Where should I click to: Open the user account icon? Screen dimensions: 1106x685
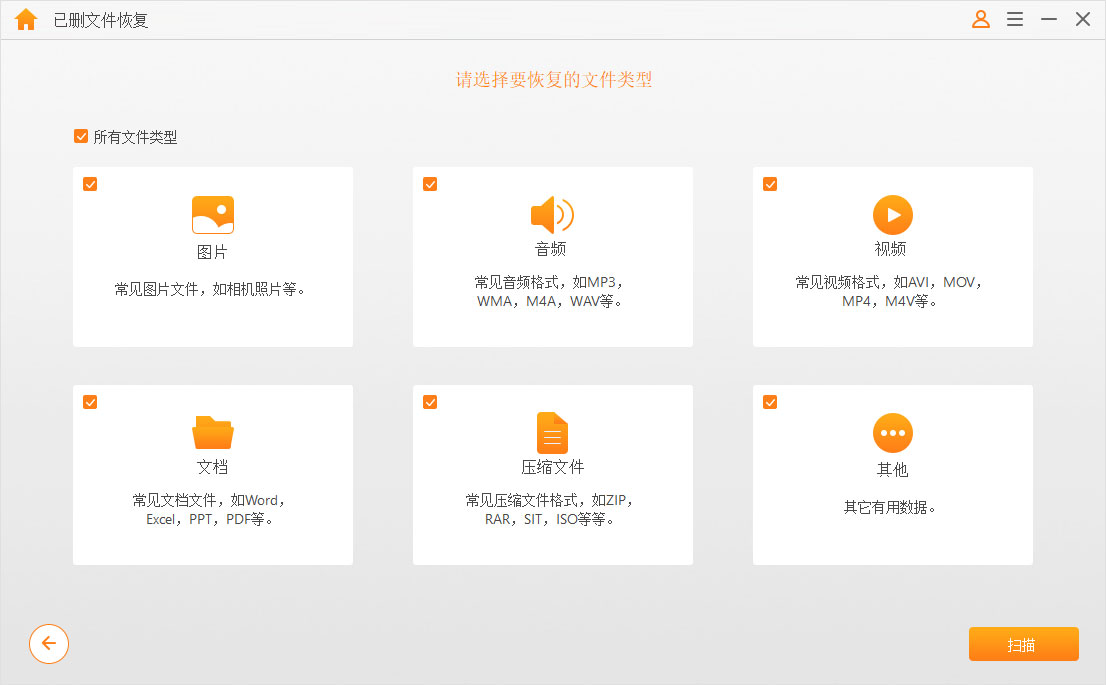coord(981,20)
